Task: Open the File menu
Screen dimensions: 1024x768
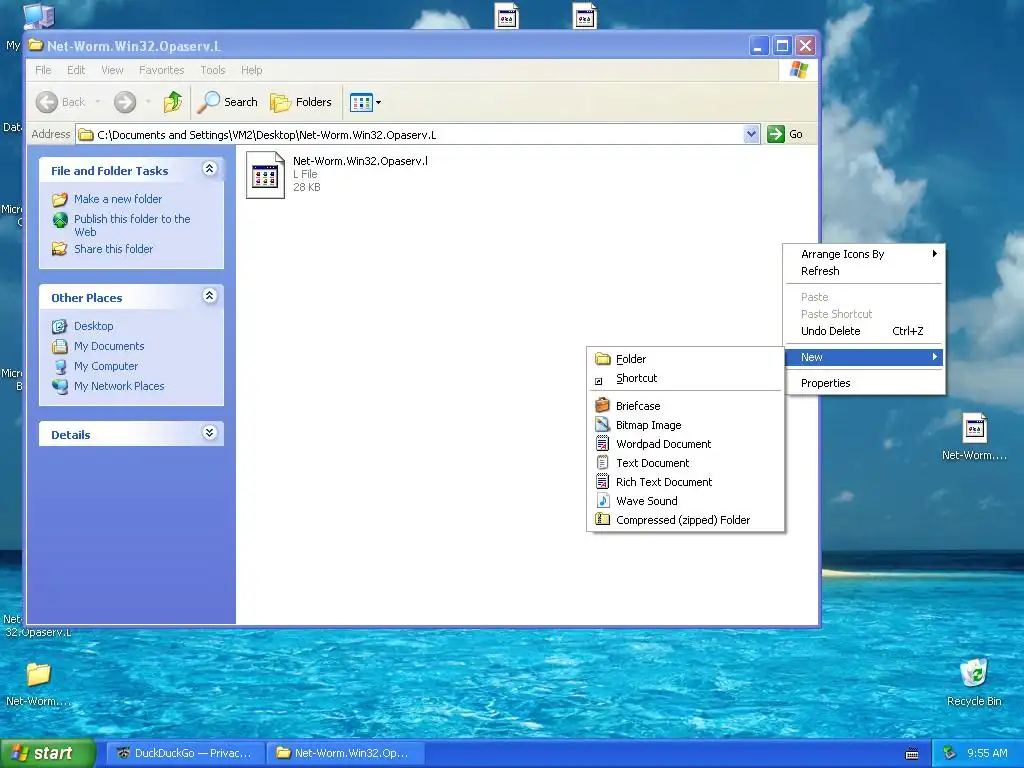Action: (43, 70)
